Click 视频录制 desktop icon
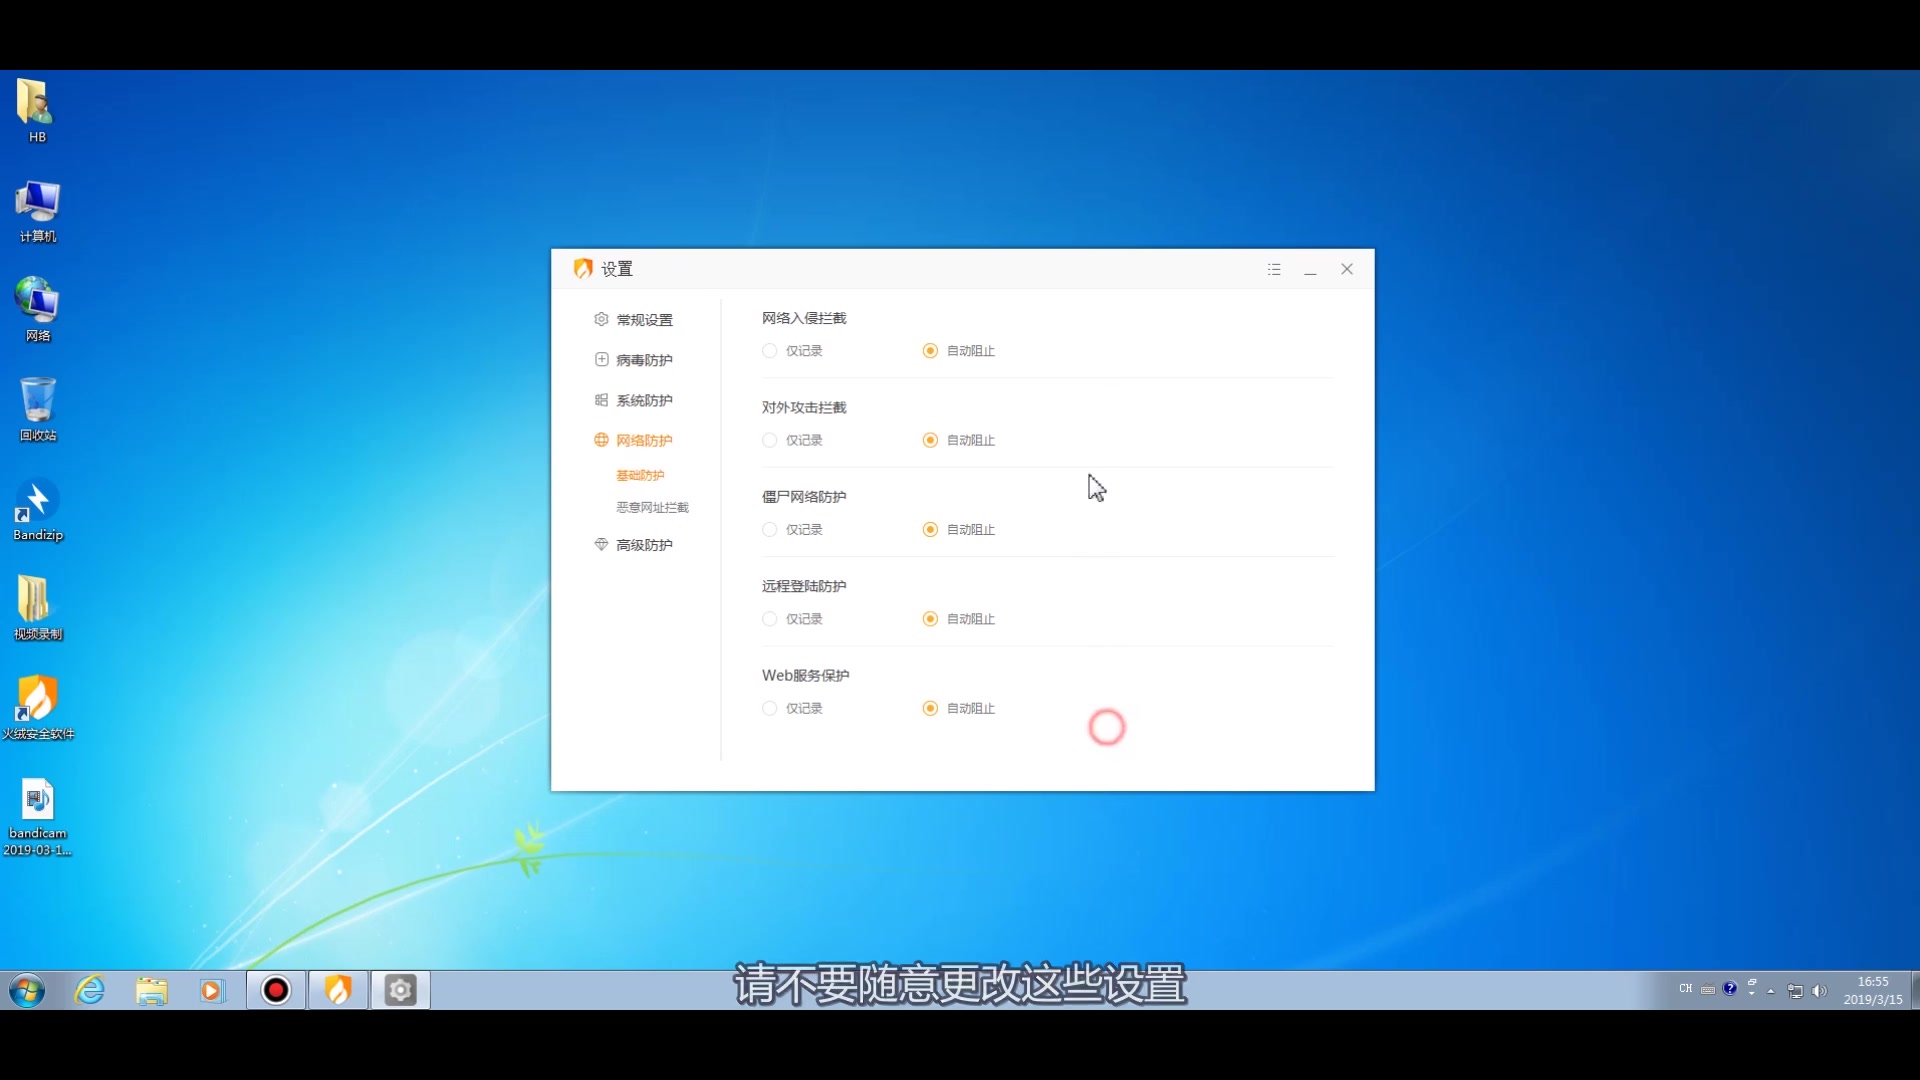The height and width of the screenshot is (1080, 1920). pyautogui.click(x=36, y=607)
